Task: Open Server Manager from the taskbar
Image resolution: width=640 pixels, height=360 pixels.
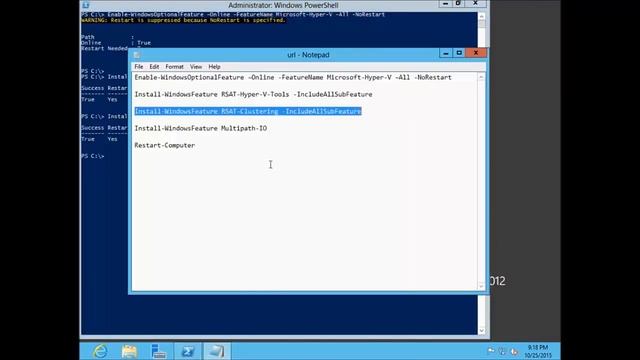Action: point(158,351)
